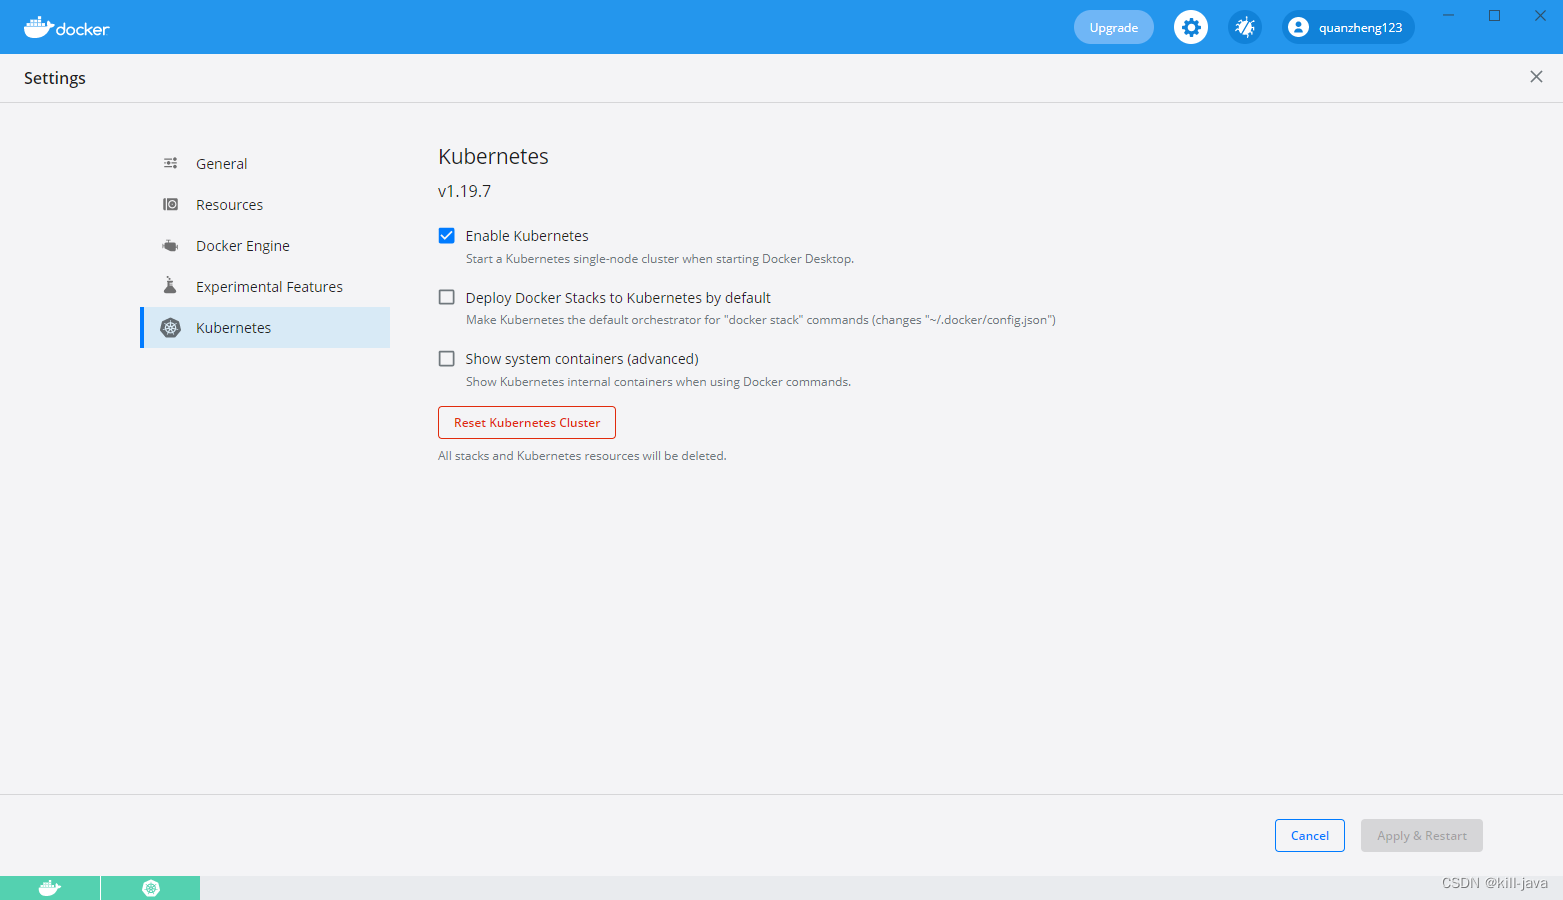Select the Kubernetes settings tab
This screenshot has height=900, width=1563.
266,328
